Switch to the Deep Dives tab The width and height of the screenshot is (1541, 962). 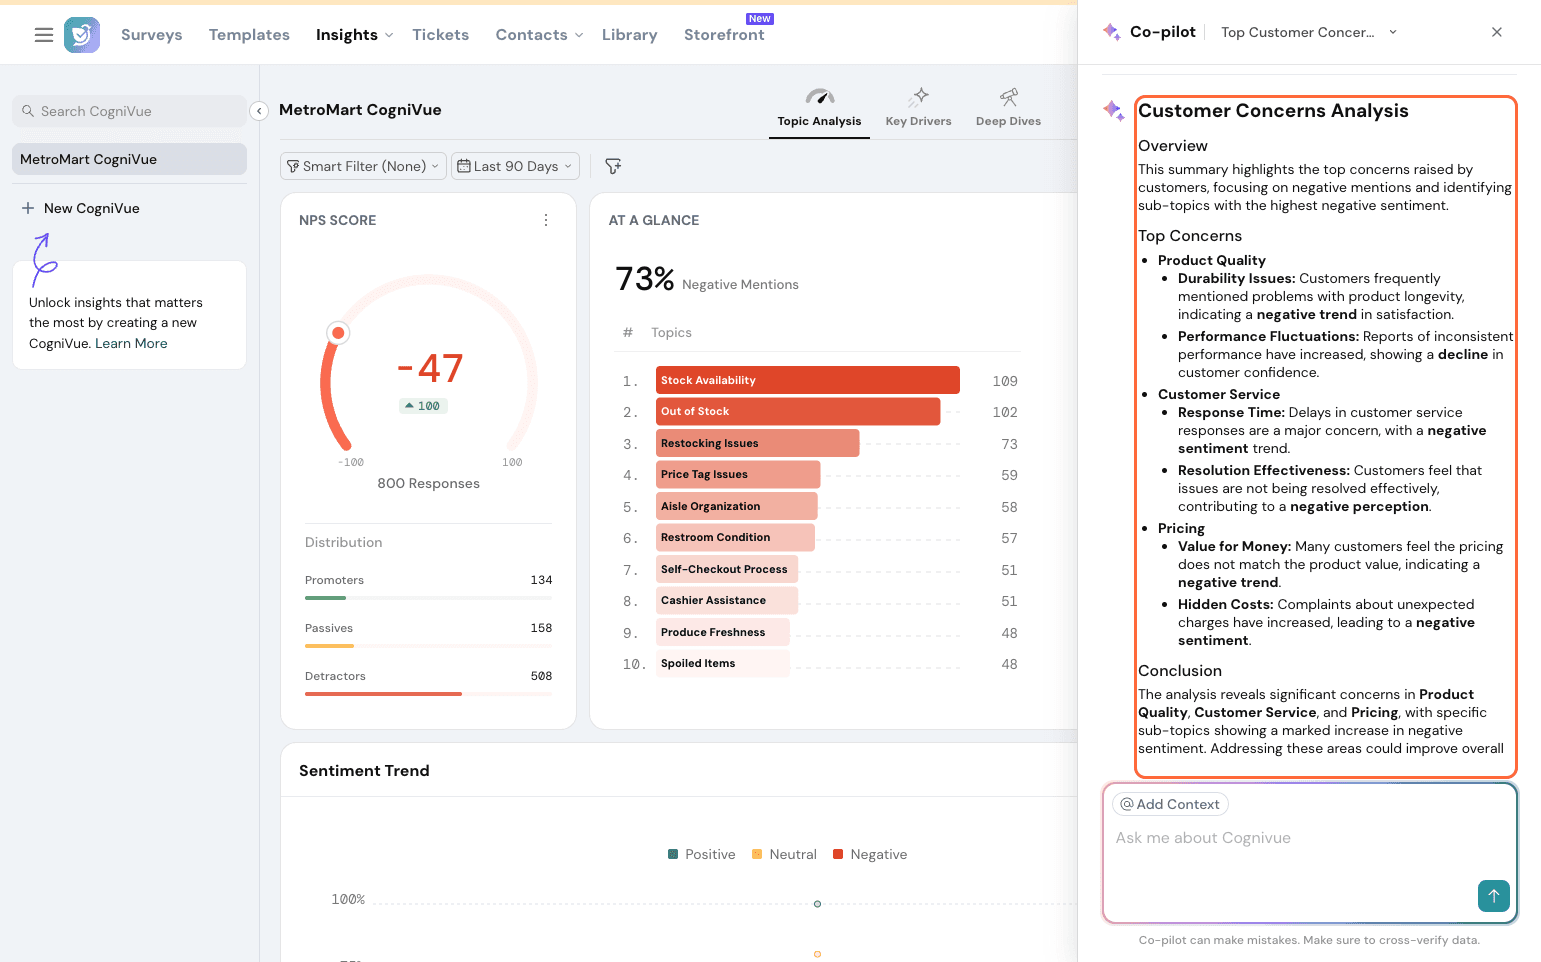tap(1008, 108)
